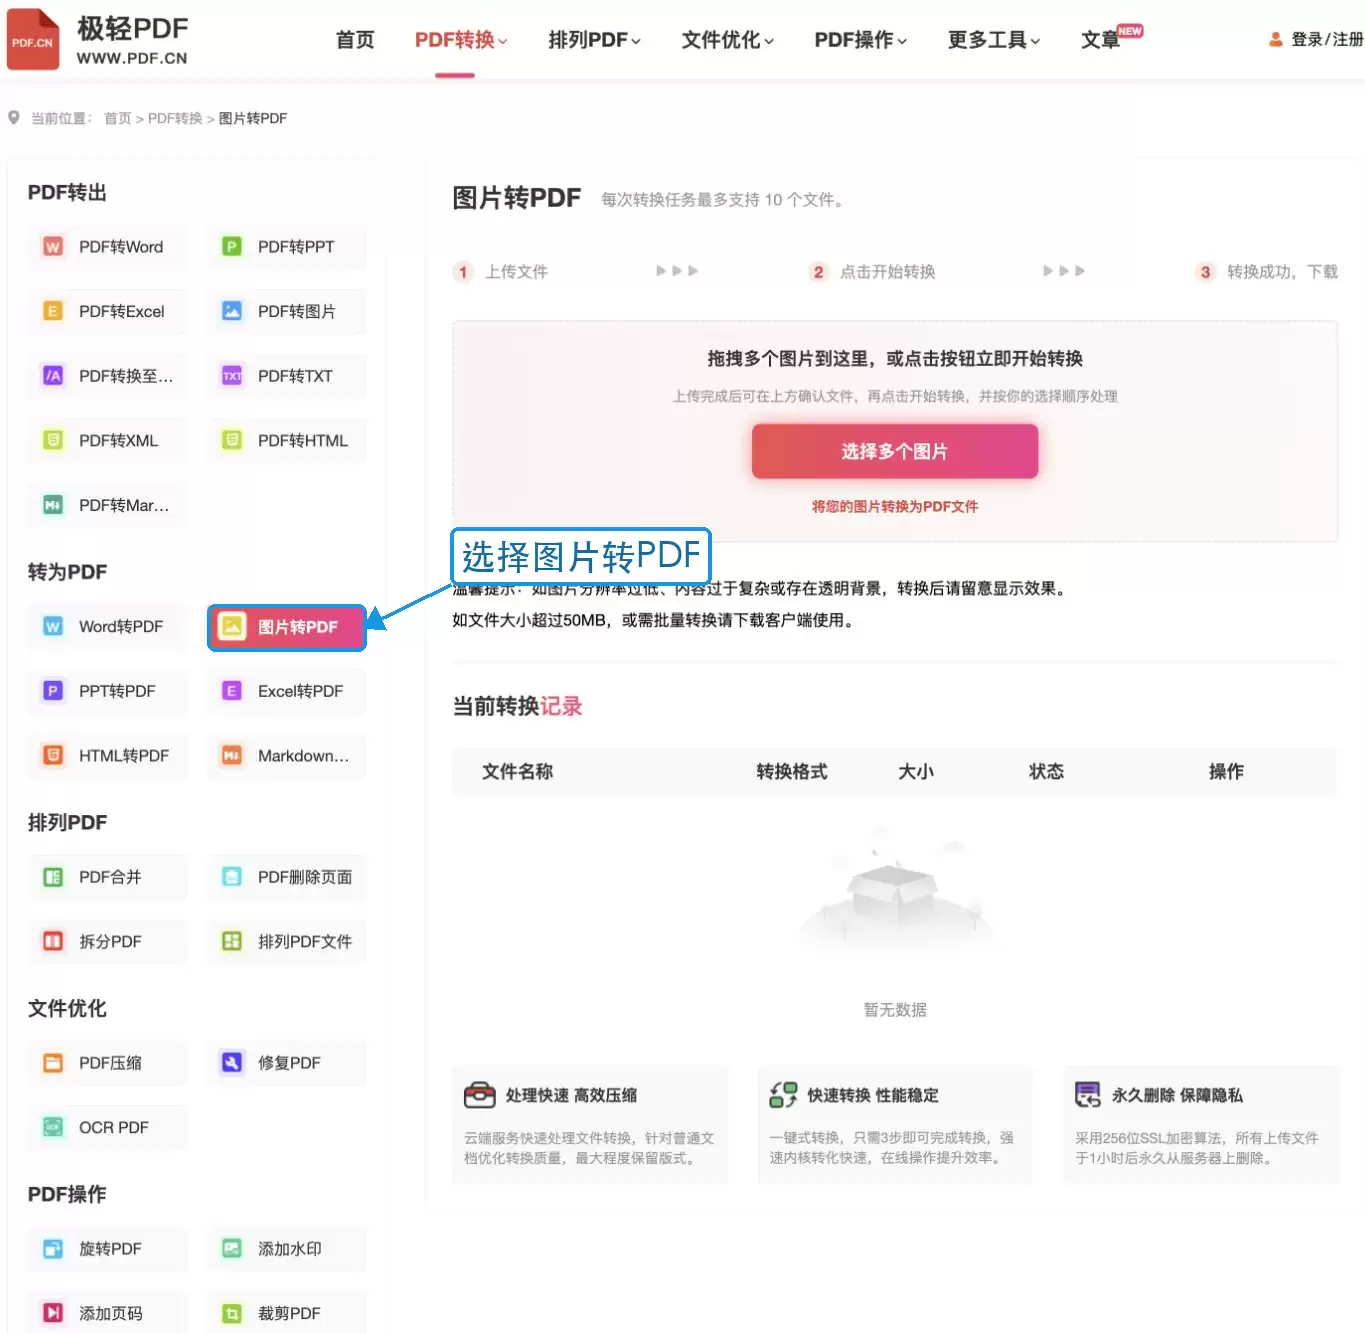This screenshot has width=1365, height=1333.
Task: Choose the HTML转PDF icon
Action: [53, 755]
